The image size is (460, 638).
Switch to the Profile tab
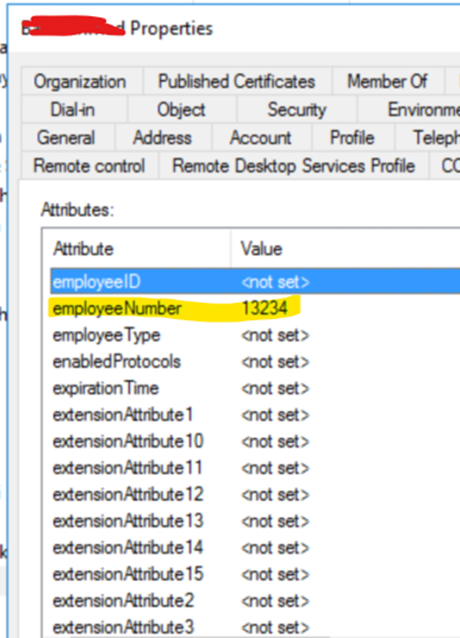coord(352,138)
